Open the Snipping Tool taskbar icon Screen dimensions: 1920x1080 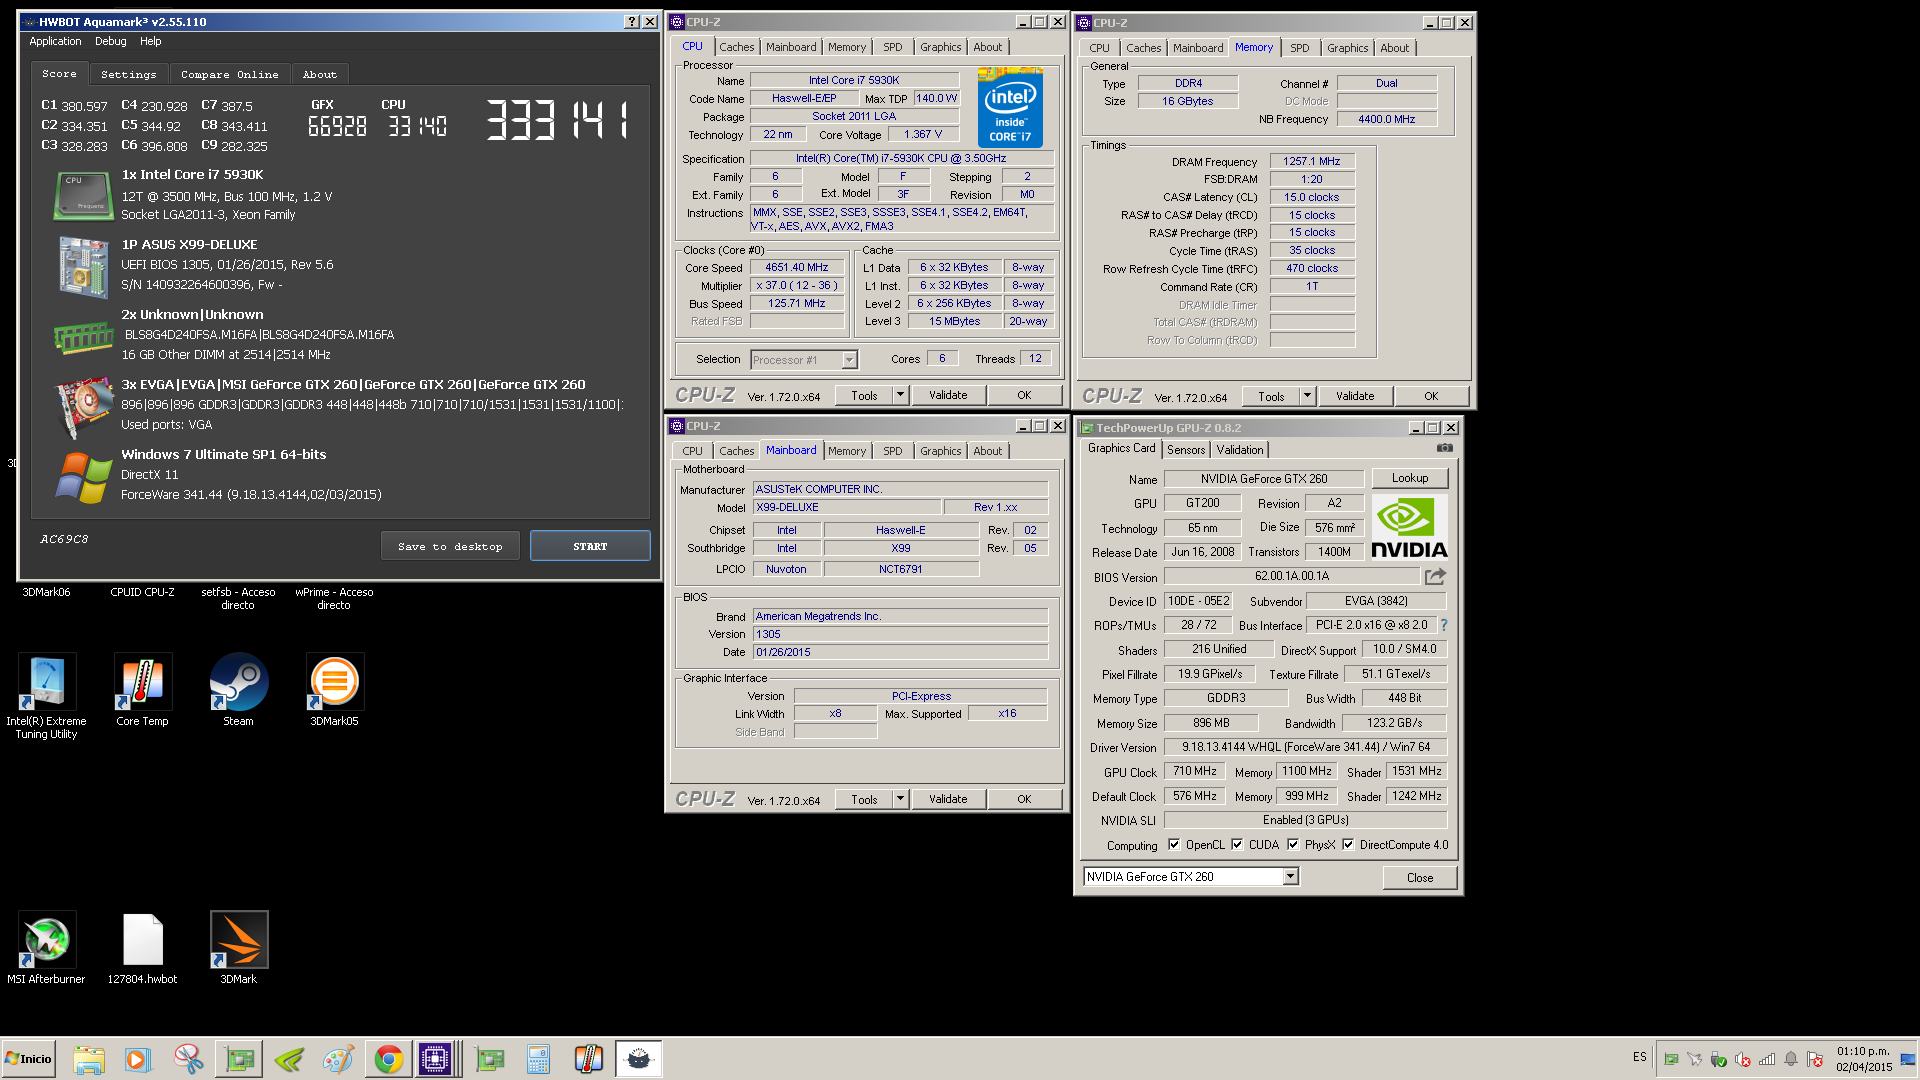[188, 1059]
